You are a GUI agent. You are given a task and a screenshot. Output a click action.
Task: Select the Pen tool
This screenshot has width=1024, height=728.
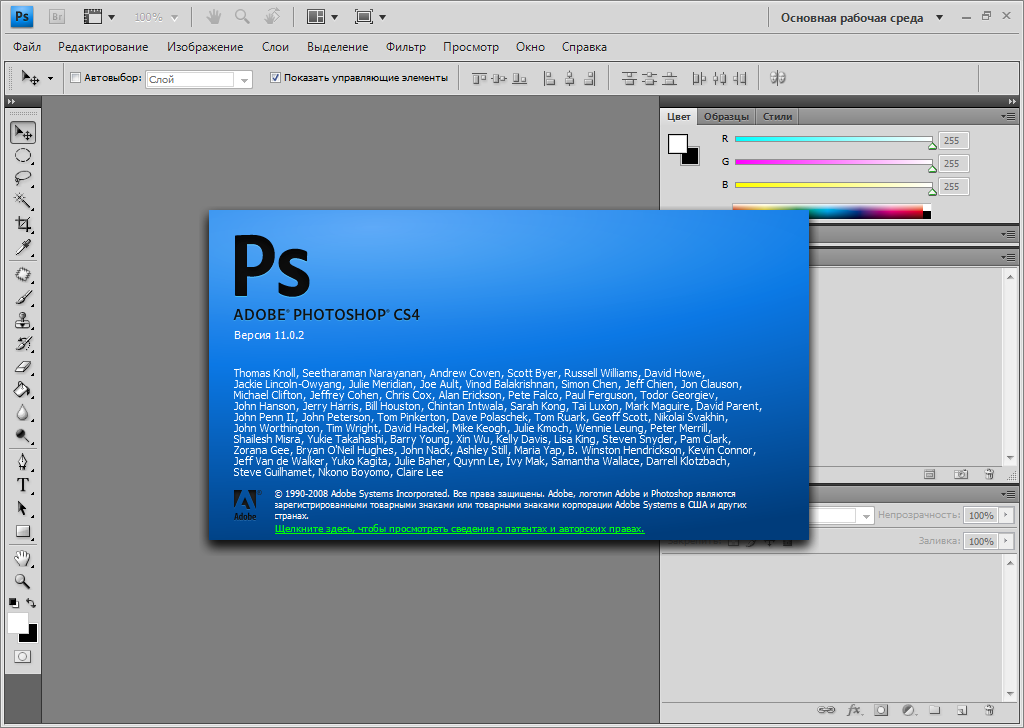[x=23, y=462]
